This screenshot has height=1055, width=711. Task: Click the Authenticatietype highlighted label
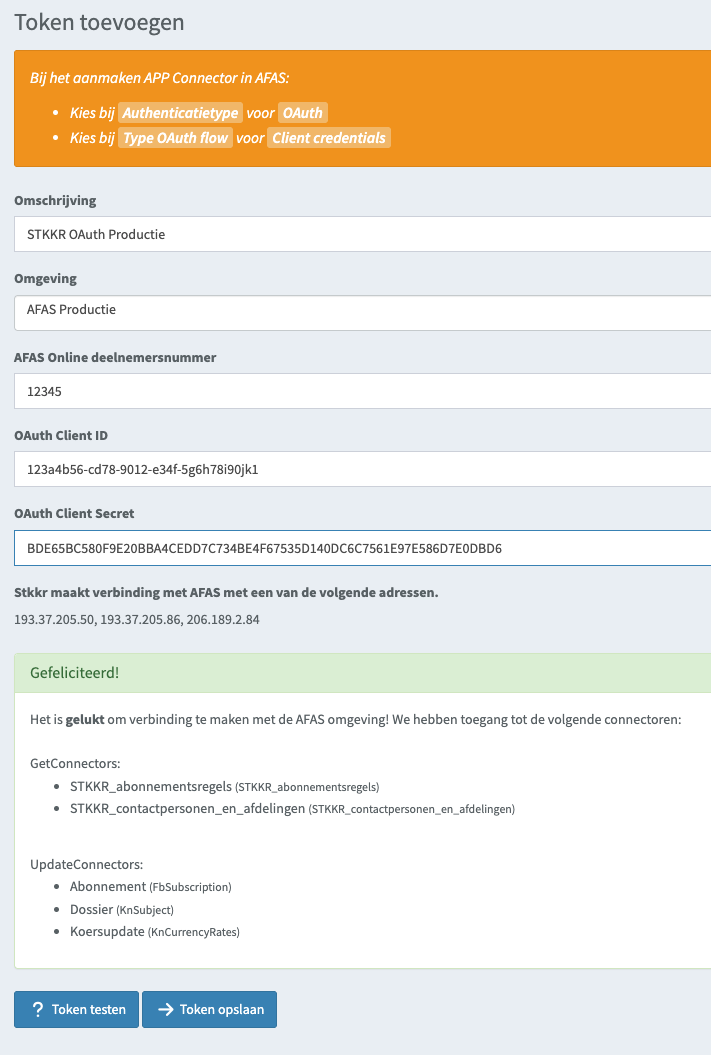pyautogui.click(x=180, y=113)
